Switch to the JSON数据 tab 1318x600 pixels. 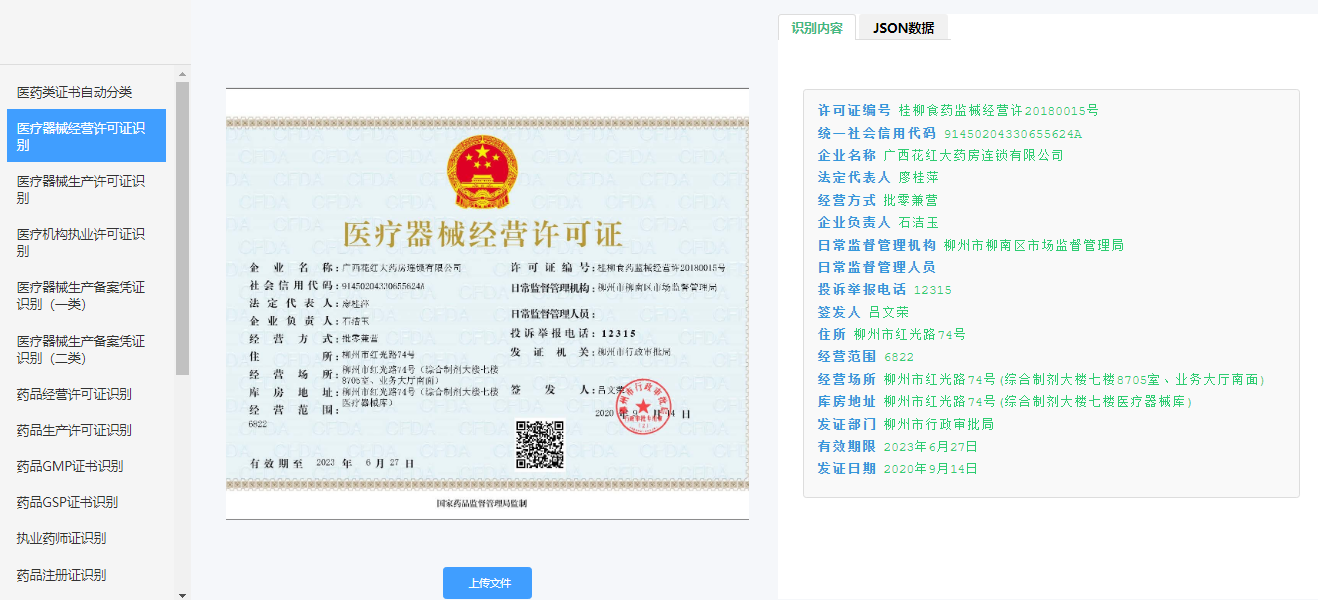[902, 27]
